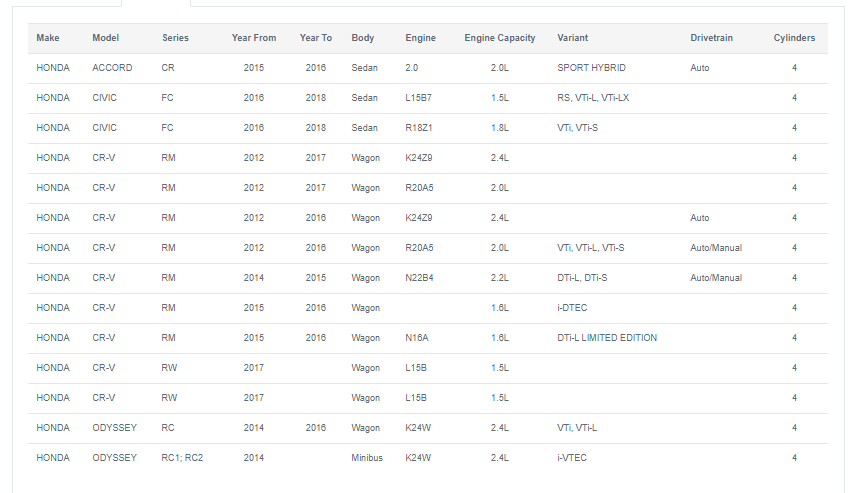Click the Drivetrain column header

[711, 38]
